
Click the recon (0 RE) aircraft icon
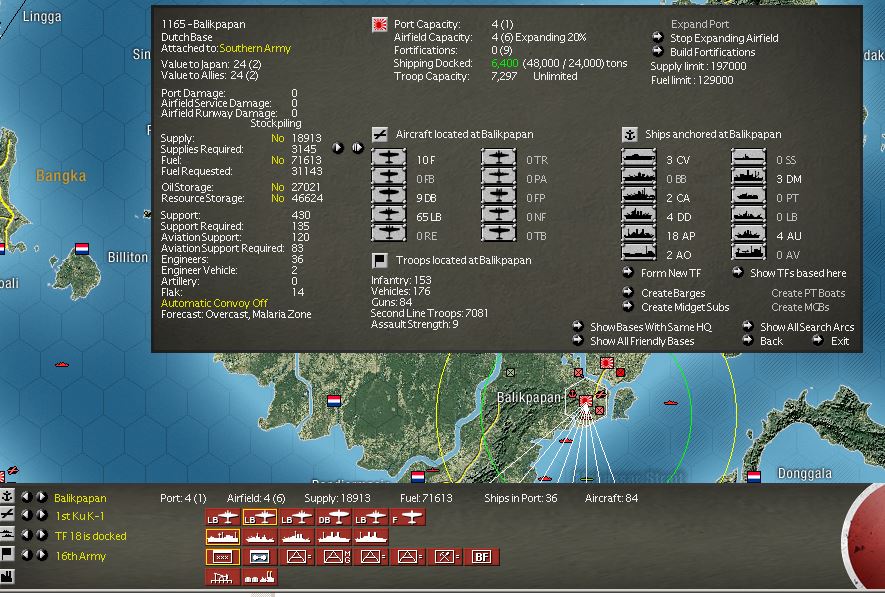click(388, 234)
